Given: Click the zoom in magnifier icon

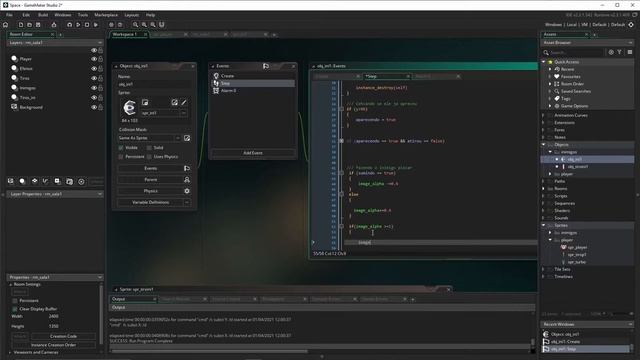Looking at the screenshot, I should coord(136,25).
